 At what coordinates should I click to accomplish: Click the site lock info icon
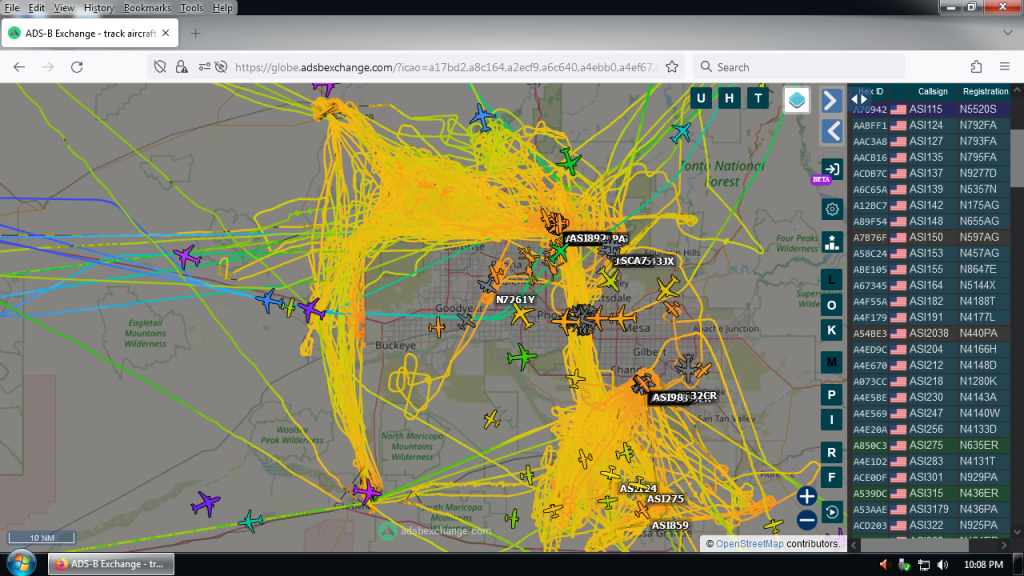tap(182, 67)
